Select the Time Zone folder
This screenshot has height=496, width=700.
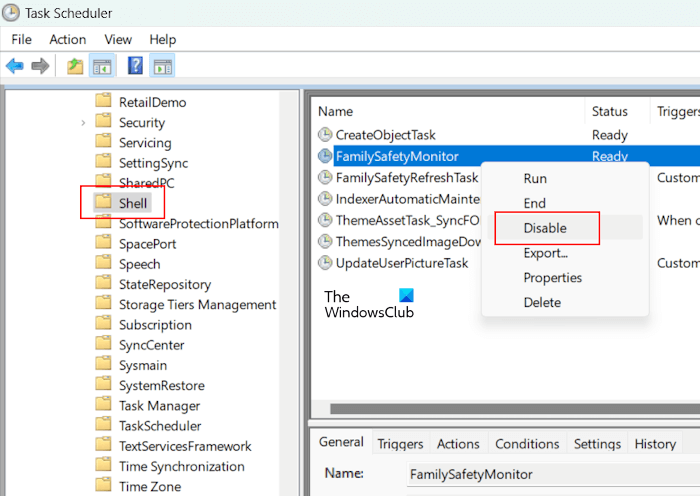pos(150,487)
